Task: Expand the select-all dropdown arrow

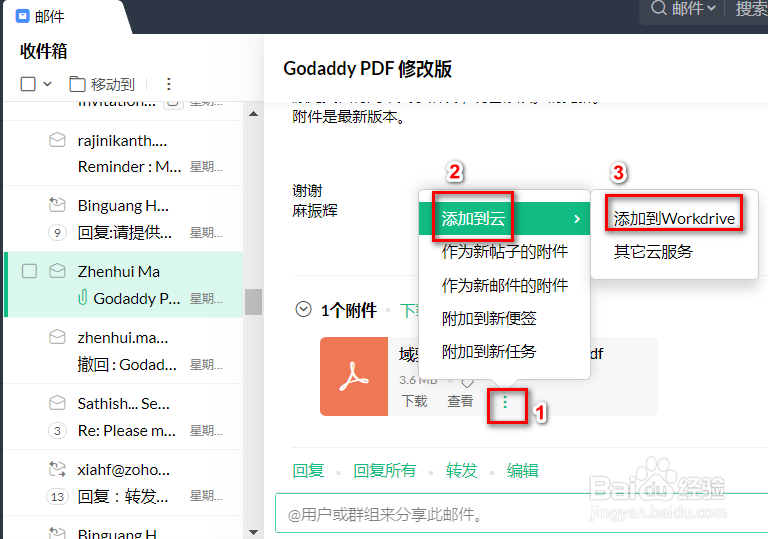Action: 48,84
